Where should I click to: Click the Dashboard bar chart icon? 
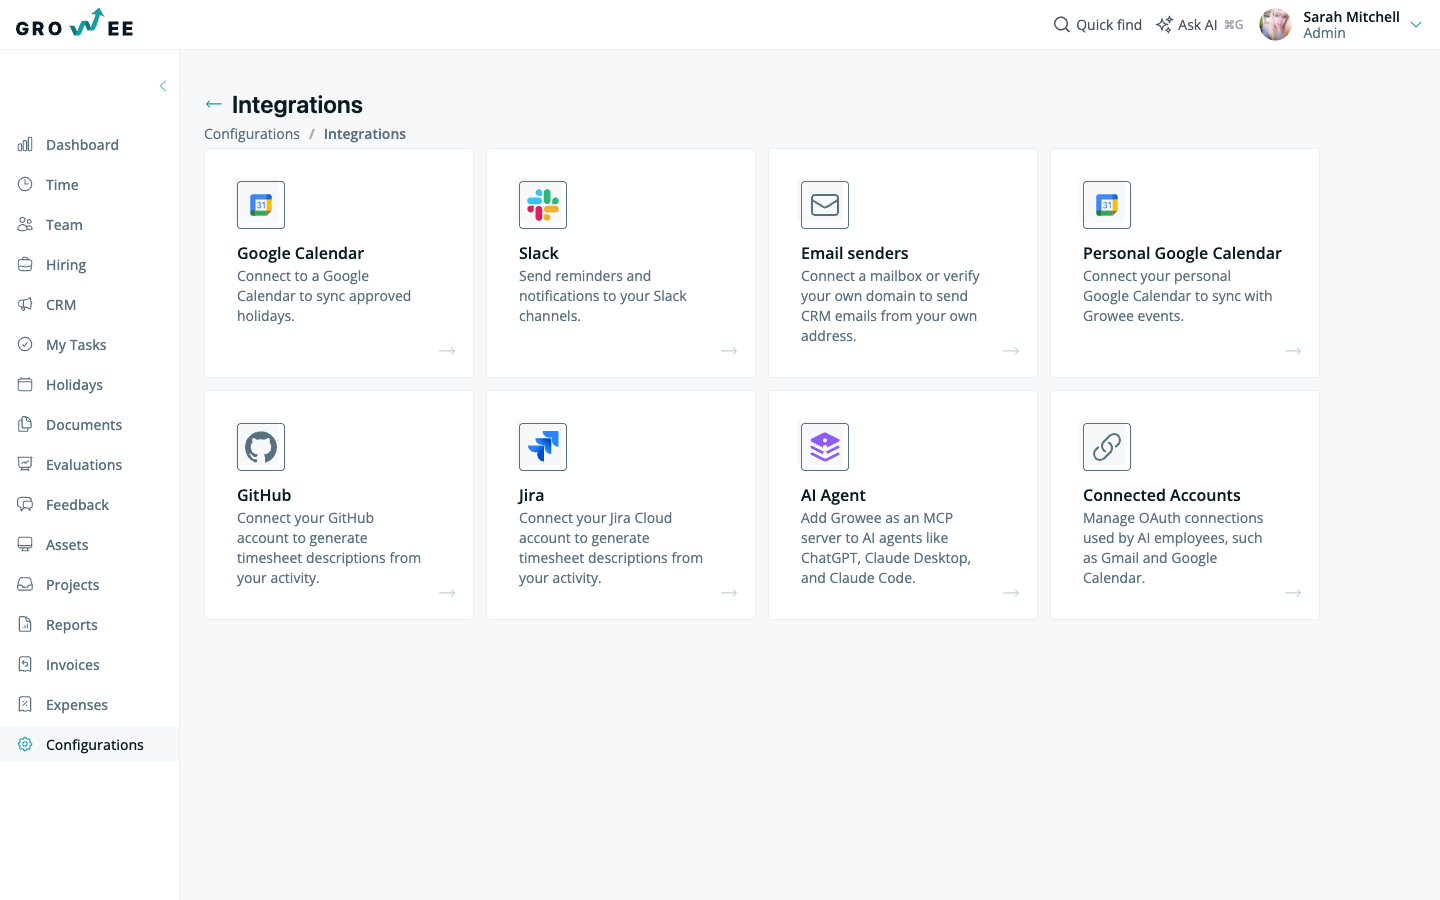[25, 145]
